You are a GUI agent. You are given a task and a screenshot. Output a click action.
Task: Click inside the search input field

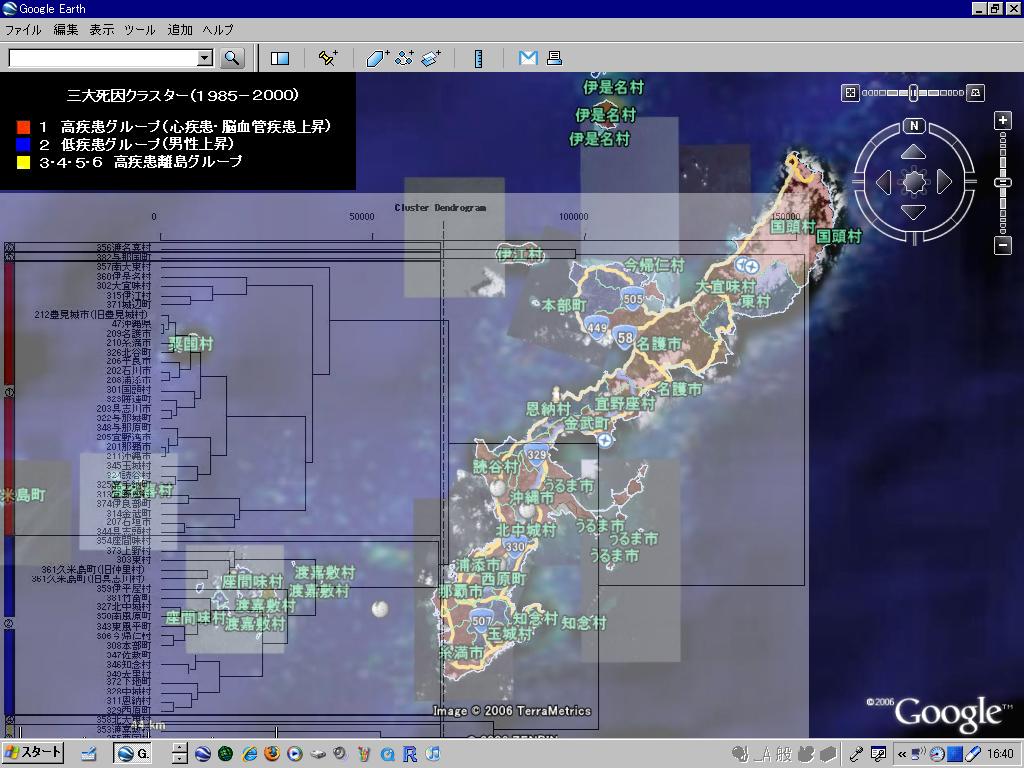pyautogui.click(x=102, y=58)
